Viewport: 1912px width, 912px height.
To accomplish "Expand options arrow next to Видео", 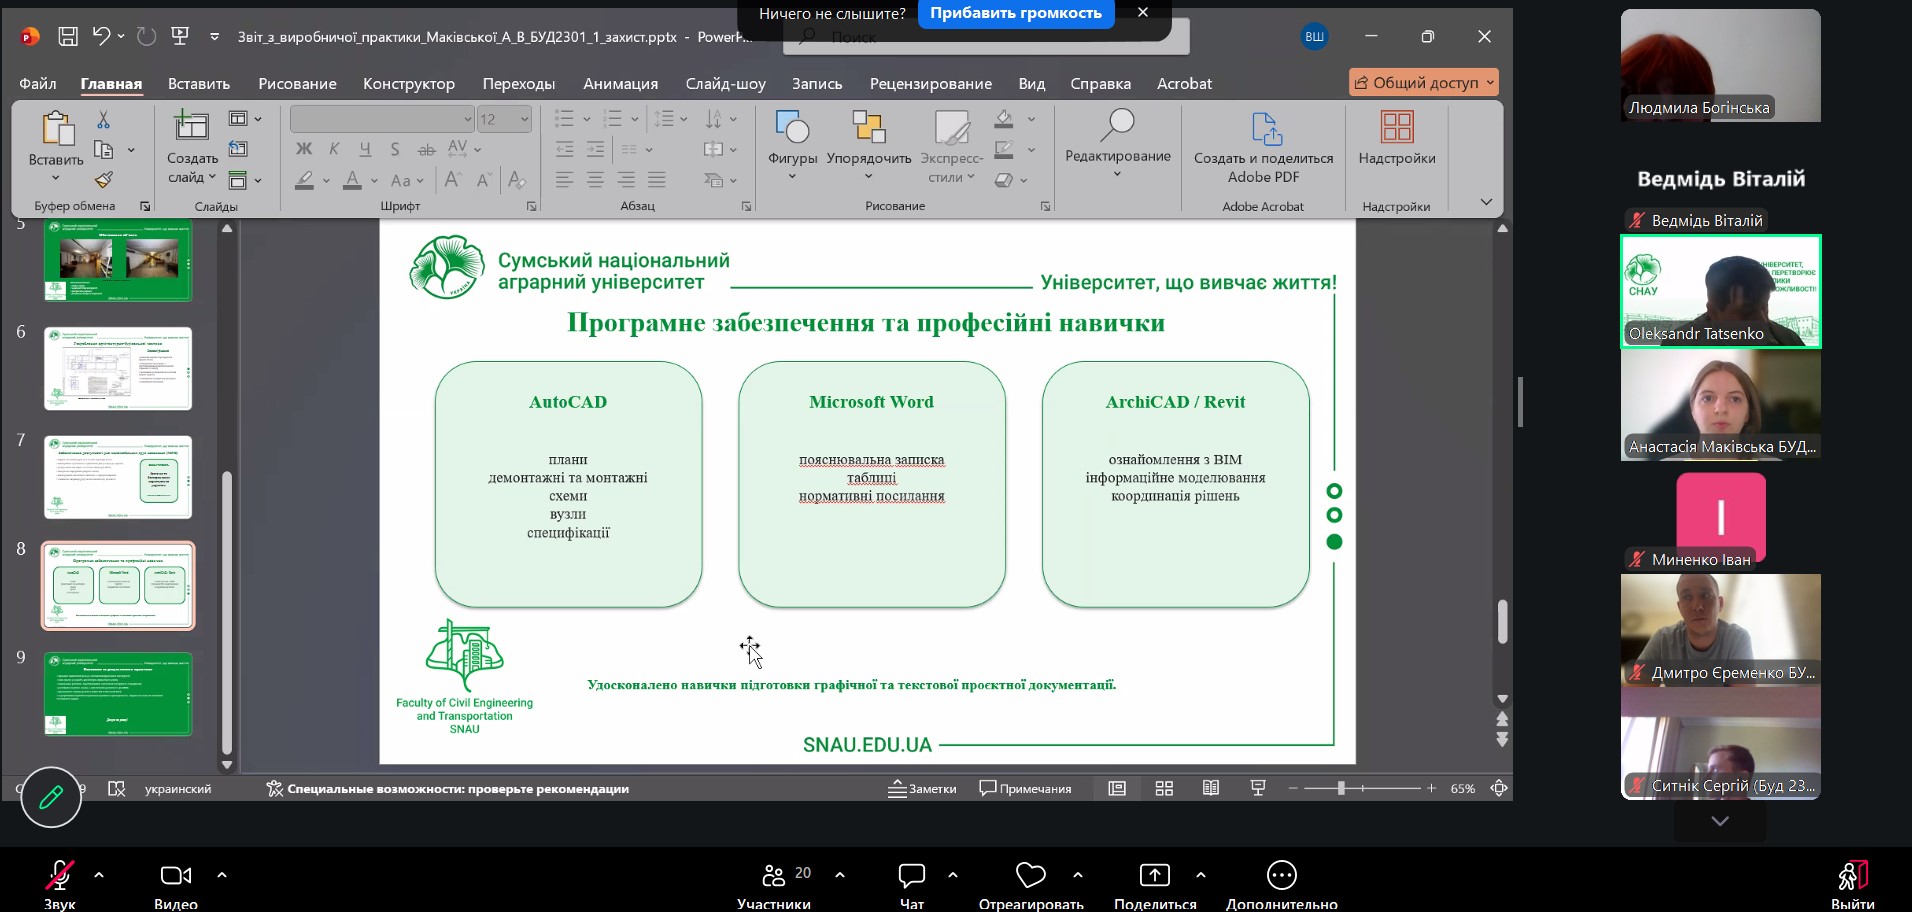I will pos(222,875).
